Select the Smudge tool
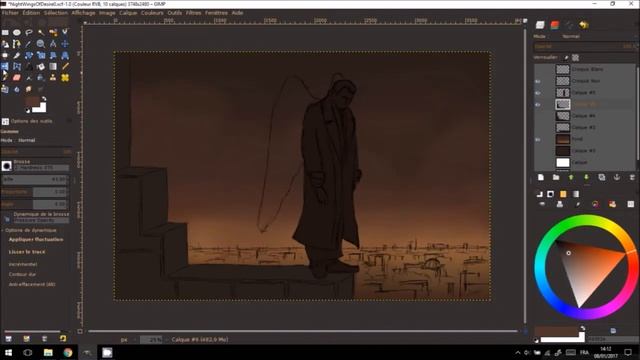640x360 pixels. (x=29, y=89)
